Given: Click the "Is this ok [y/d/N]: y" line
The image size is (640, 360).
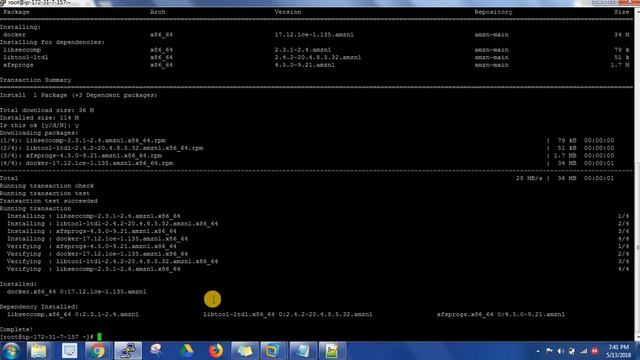Looking at the screenshot, I should coord(39,125).
